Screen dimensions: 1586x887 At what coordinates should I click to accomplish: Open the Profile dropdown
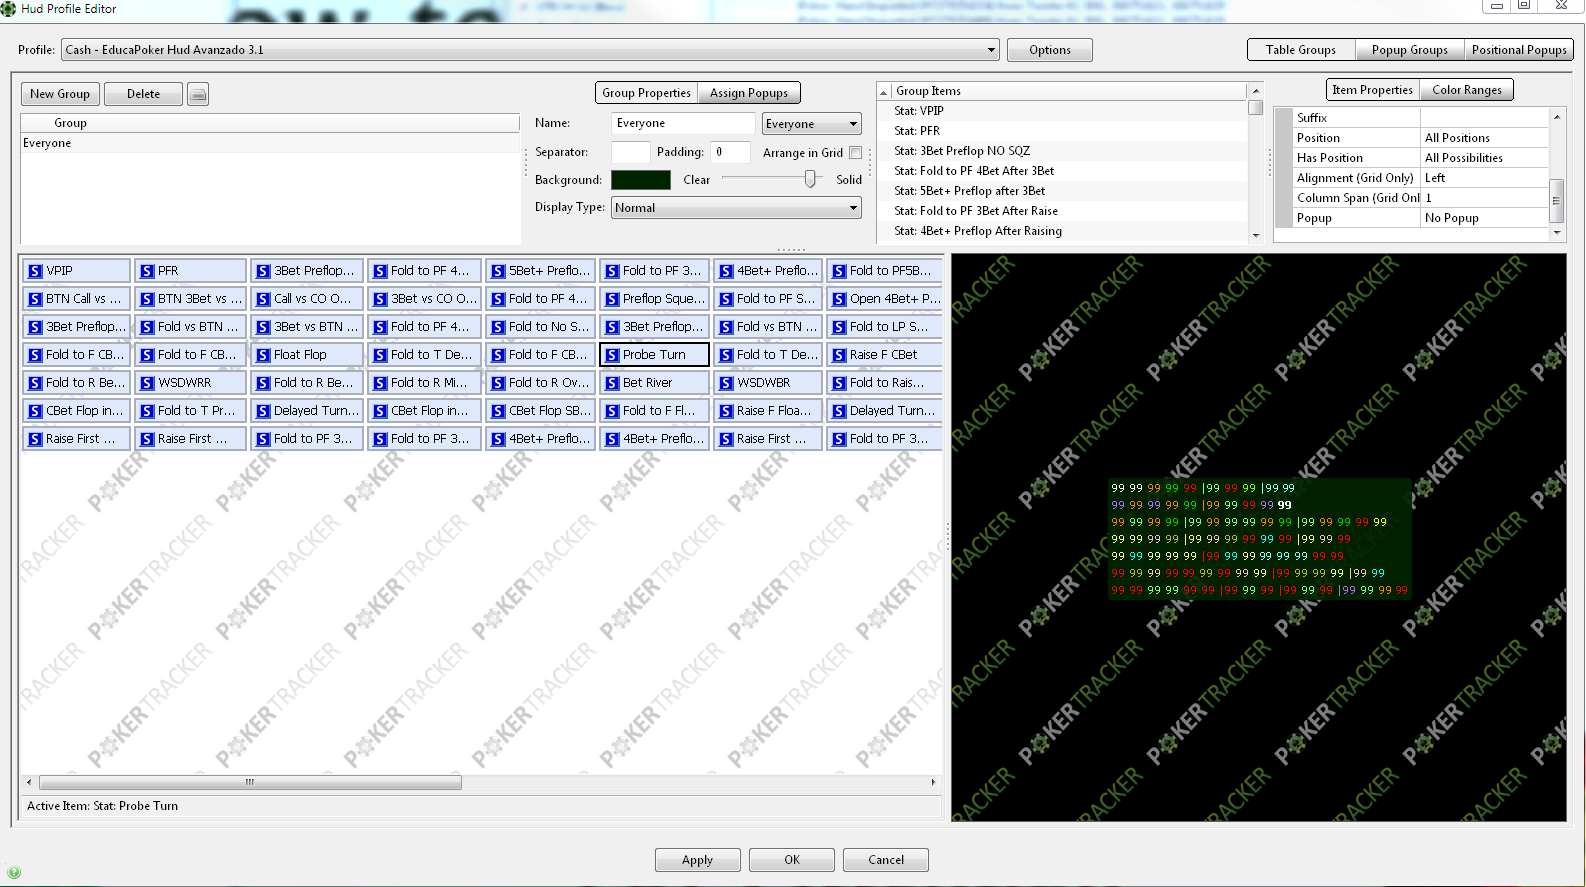pos(530,50)
